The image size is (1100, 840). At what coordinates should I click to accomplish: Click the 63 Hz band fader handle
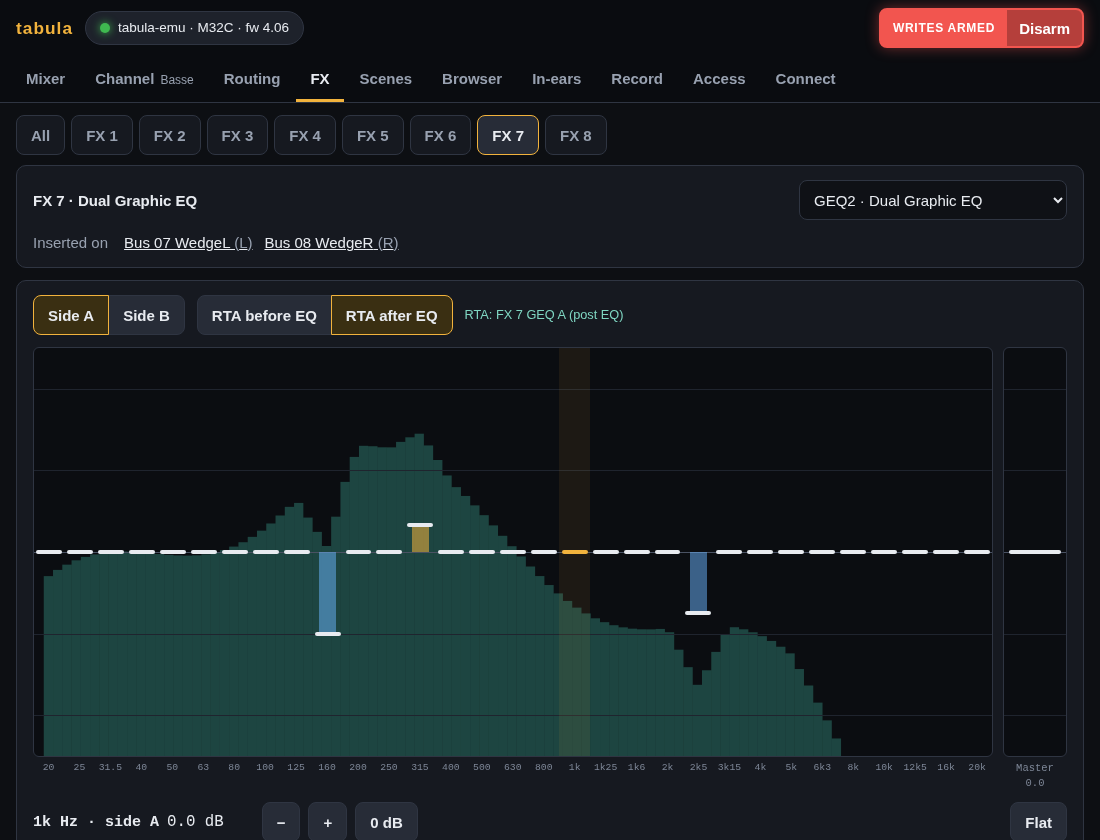click(203, 552)
